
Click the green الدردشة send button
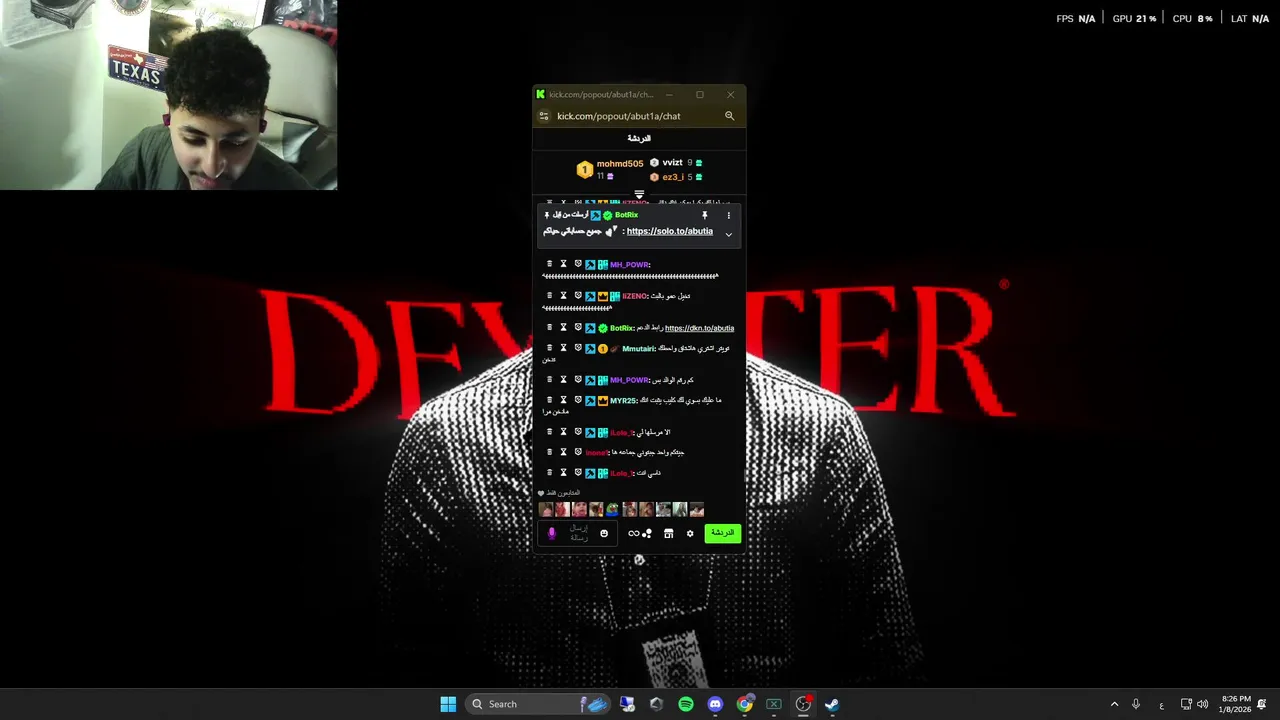point(722,533)
